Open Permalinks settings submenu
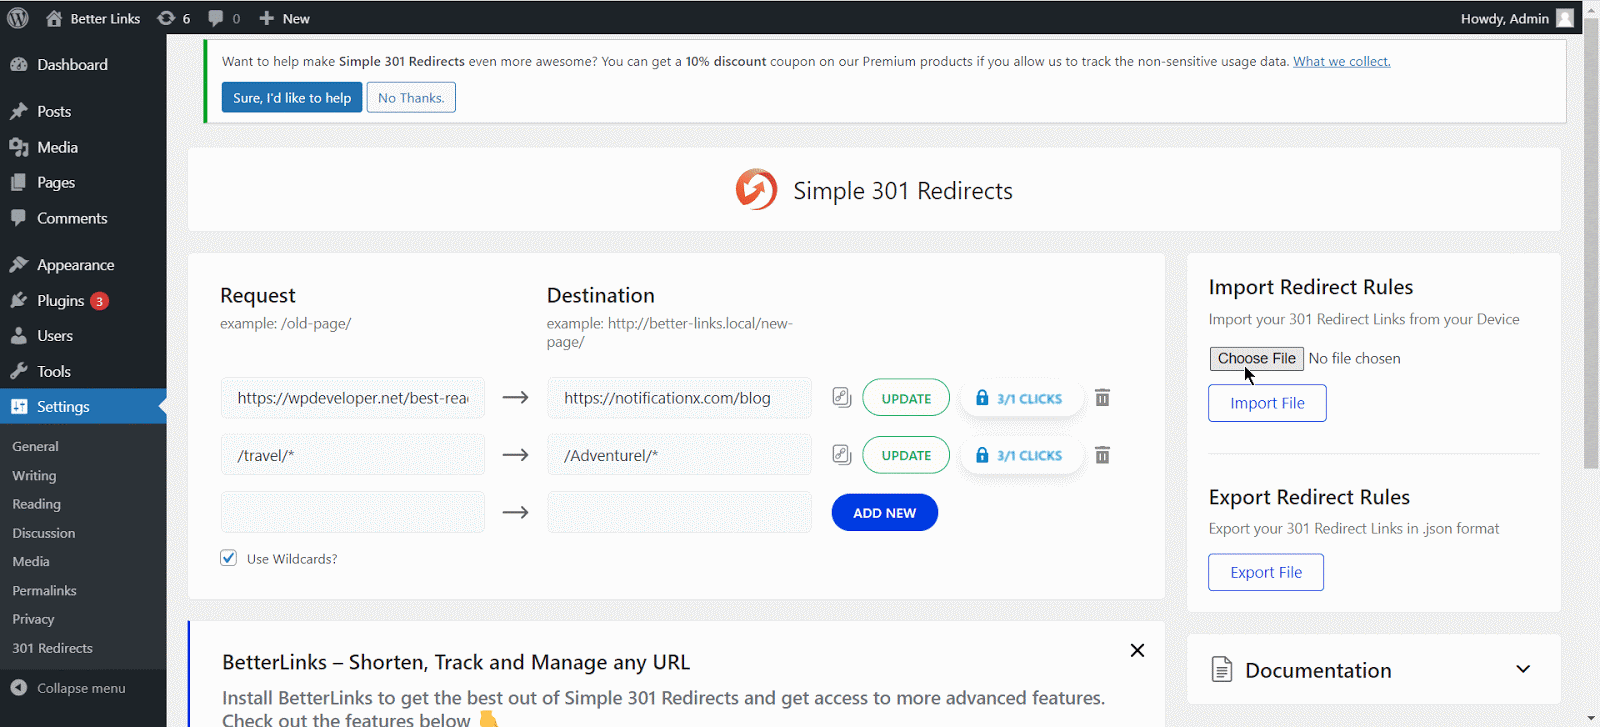Screen dimensions: 1600x727 [x=44, y=590]
